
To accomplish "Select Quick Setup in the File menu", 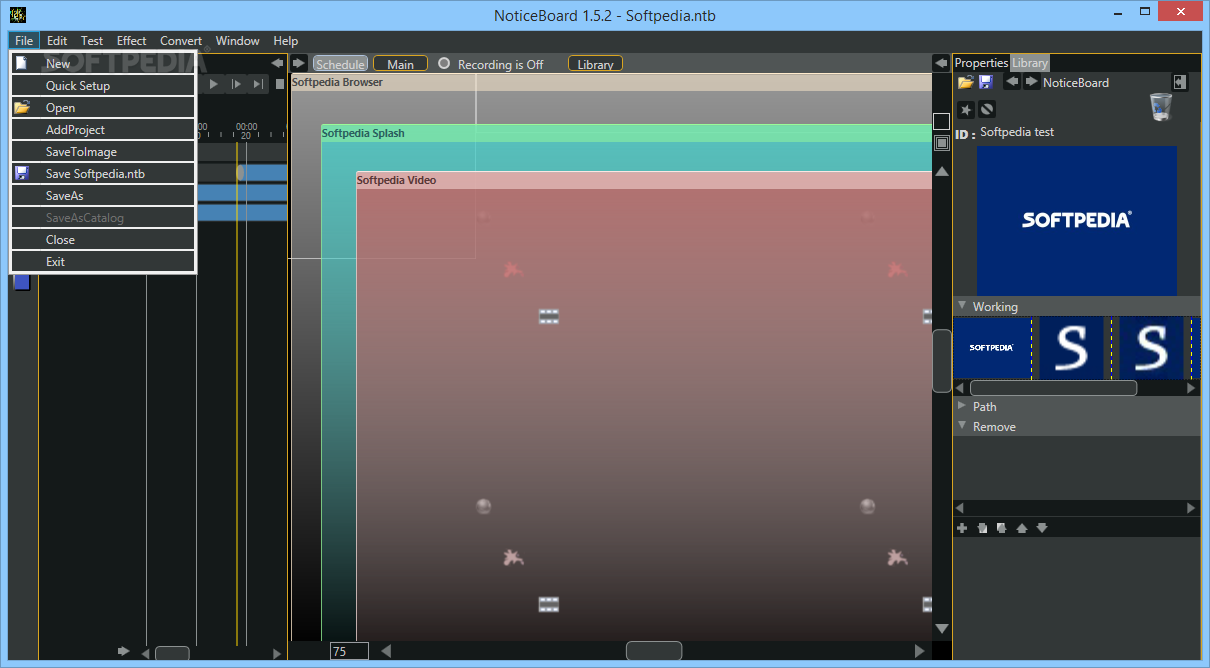I will 103,85.
